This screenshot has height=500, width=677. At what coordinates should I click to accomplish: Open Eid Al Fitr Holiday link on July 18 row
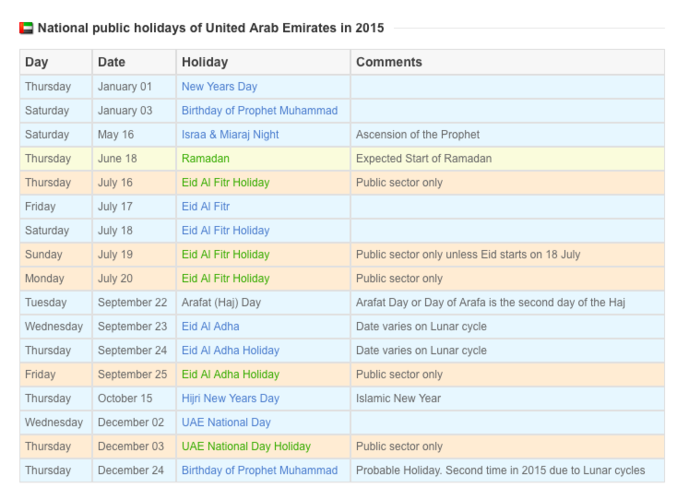[225, 231]
